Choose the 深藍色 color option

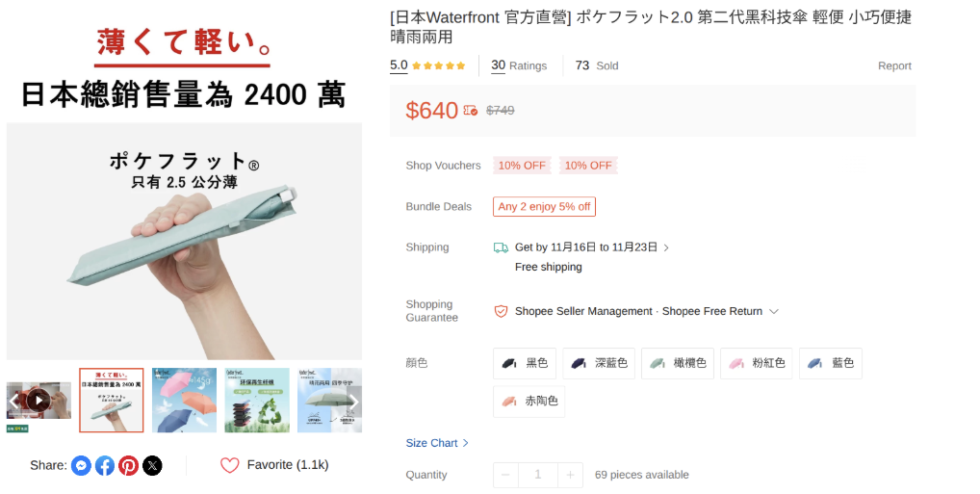pyautogui.click(x=599, y=363)
